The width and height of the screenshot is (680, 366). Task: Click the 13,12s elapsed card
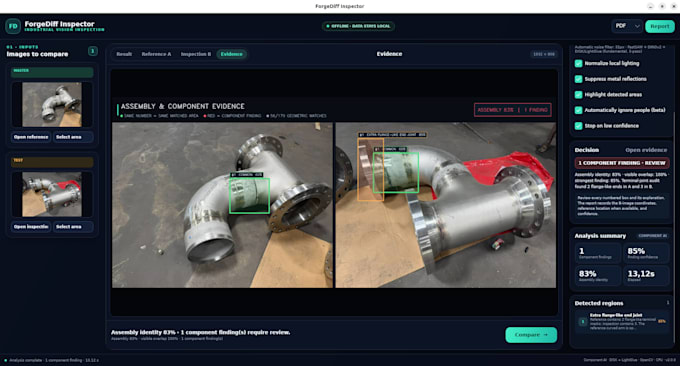pyautogui.click(x=646, y=276)
